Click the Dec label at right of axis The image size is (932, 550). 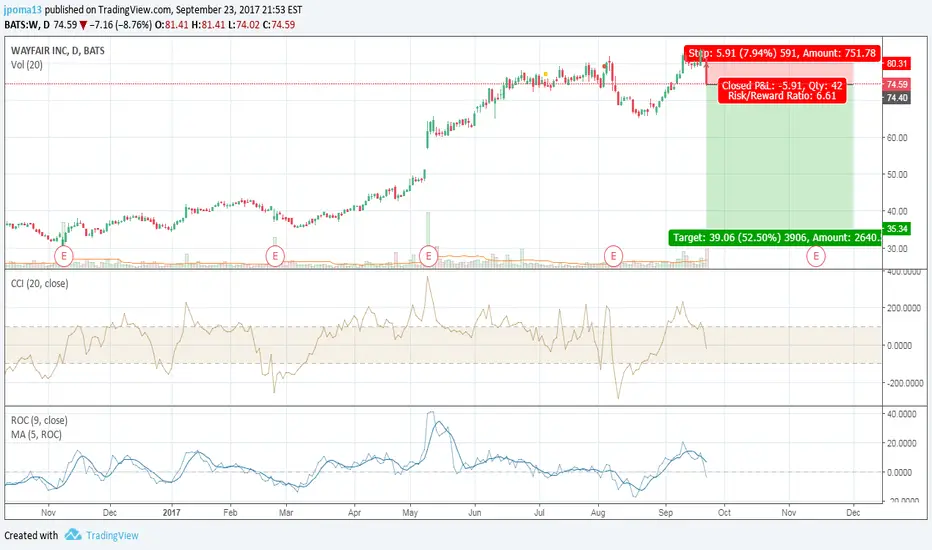(x=853, y=513)
